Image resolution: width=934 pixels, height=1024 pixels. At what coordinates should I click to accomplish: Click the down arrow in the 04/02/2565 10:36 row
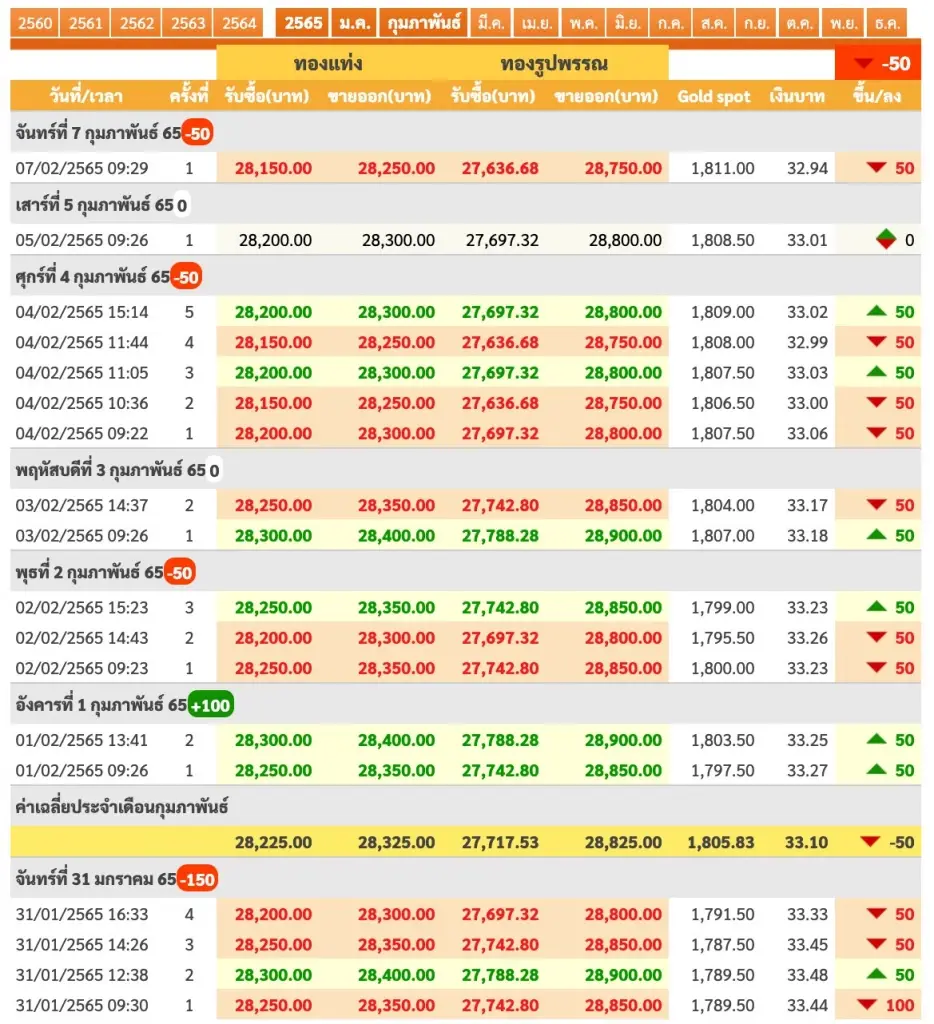tap(876, 403)
